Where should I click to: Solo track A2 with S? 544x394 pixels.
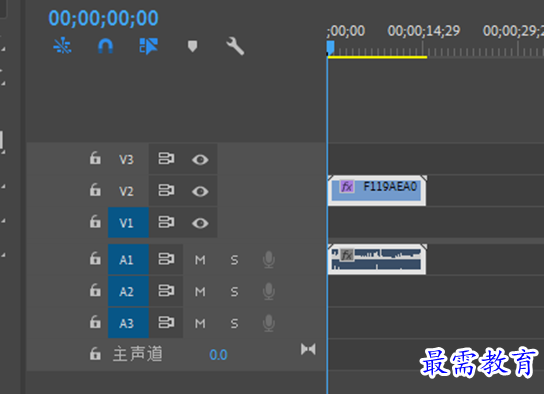click(x=235, y=292)
